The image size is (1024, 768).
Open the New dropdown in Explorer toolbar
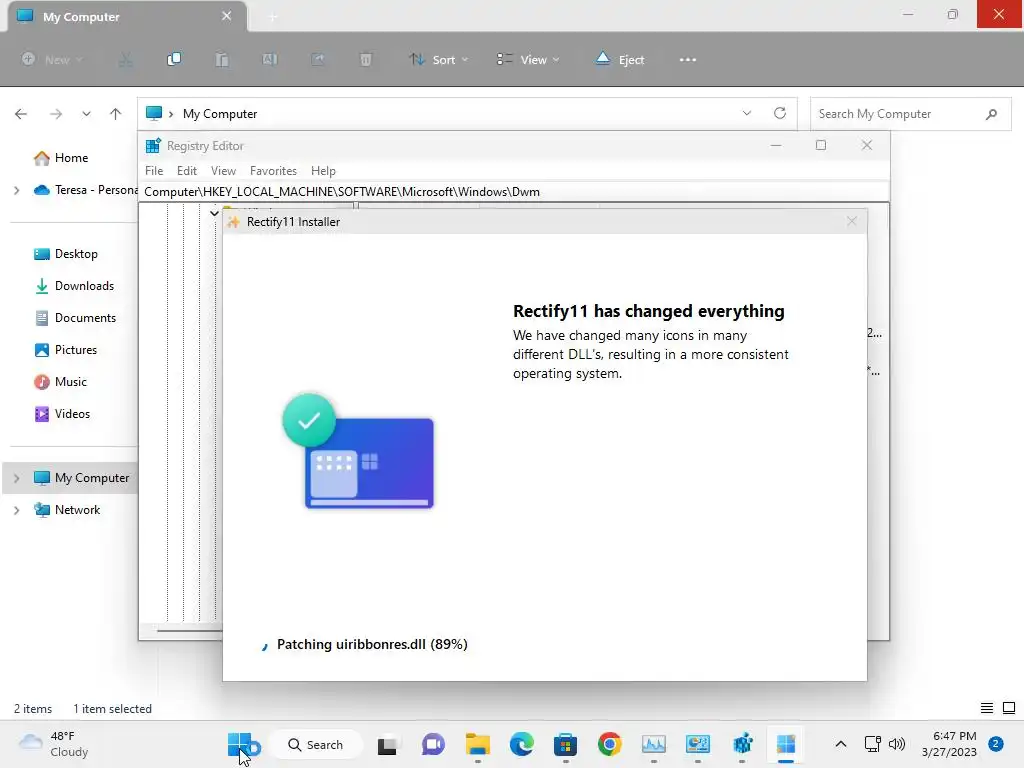point(52,59)
